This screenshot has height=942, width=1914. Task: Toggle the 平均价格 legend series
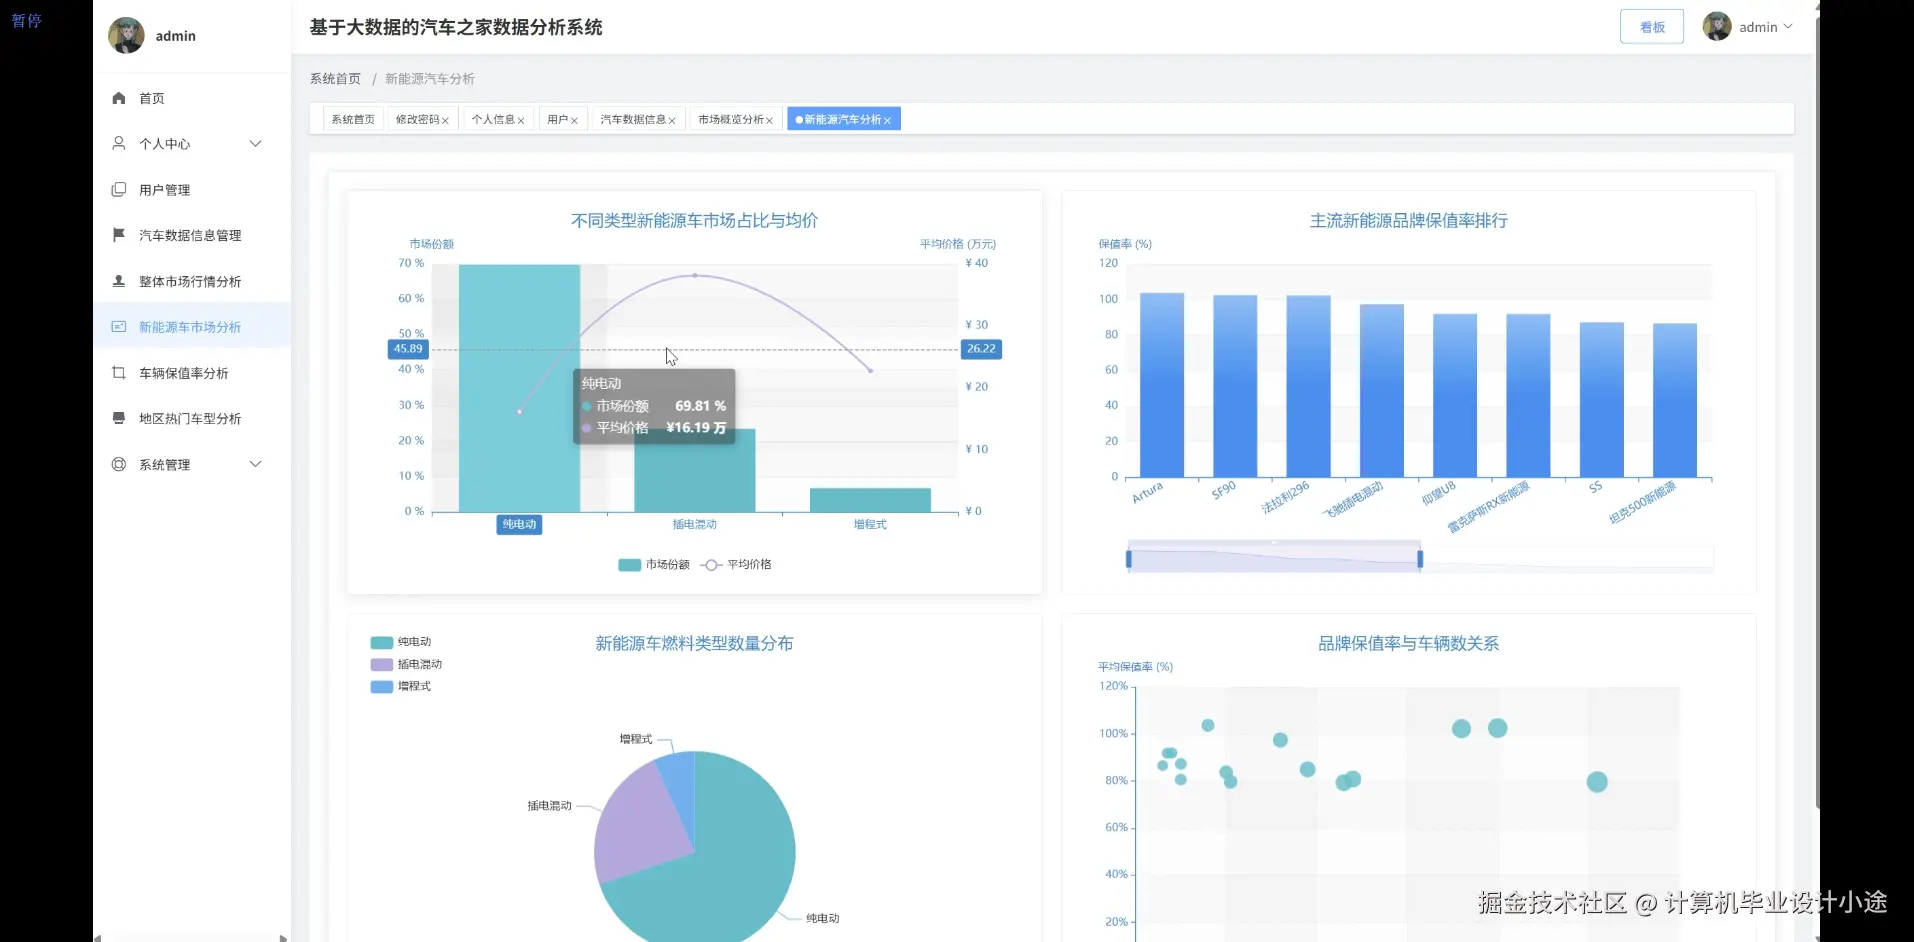coord(737,565)
